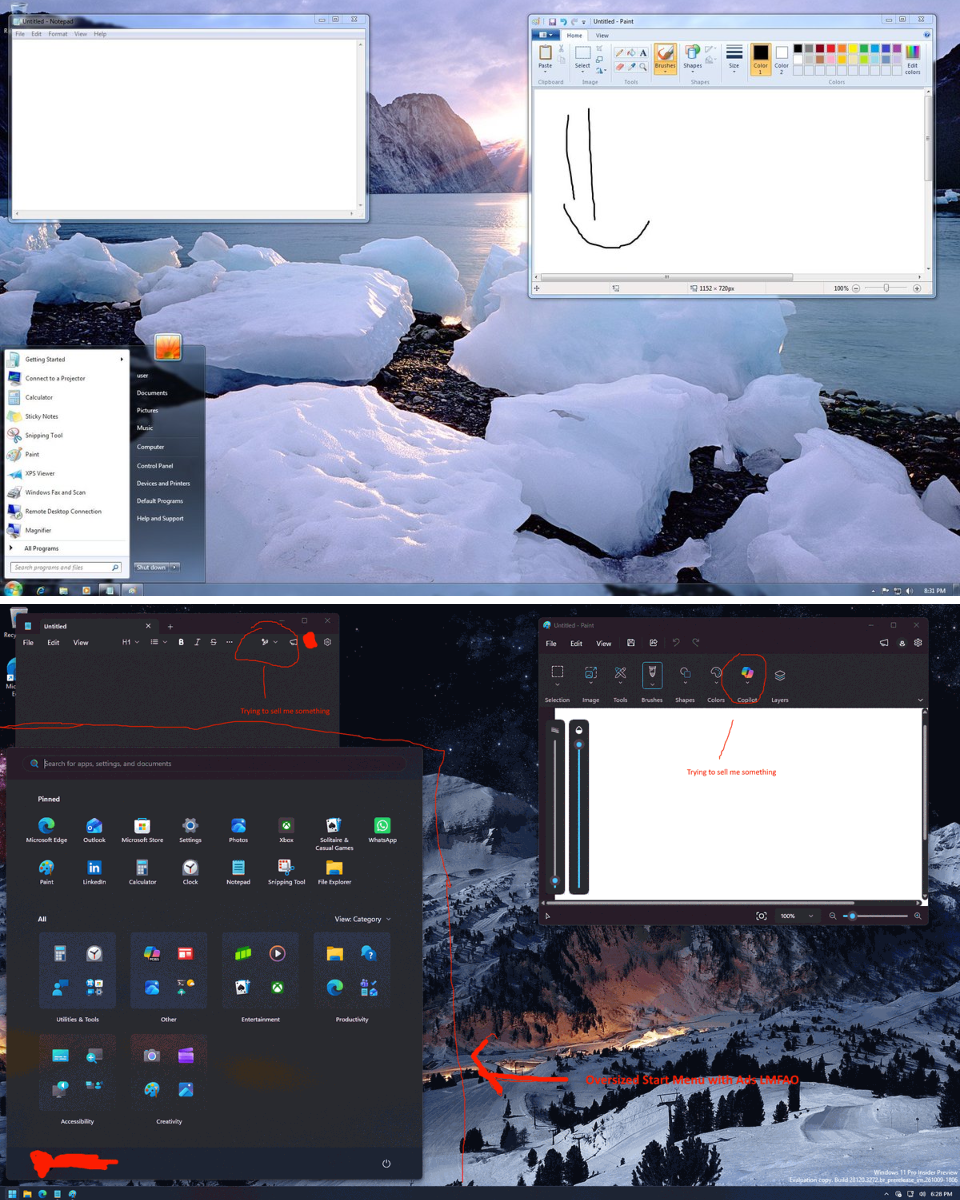Image resolution: width=960 pixels, height=1200 pixels.
Task: Open the Size dropdown in classic Paint
Action: pos(734,59)
